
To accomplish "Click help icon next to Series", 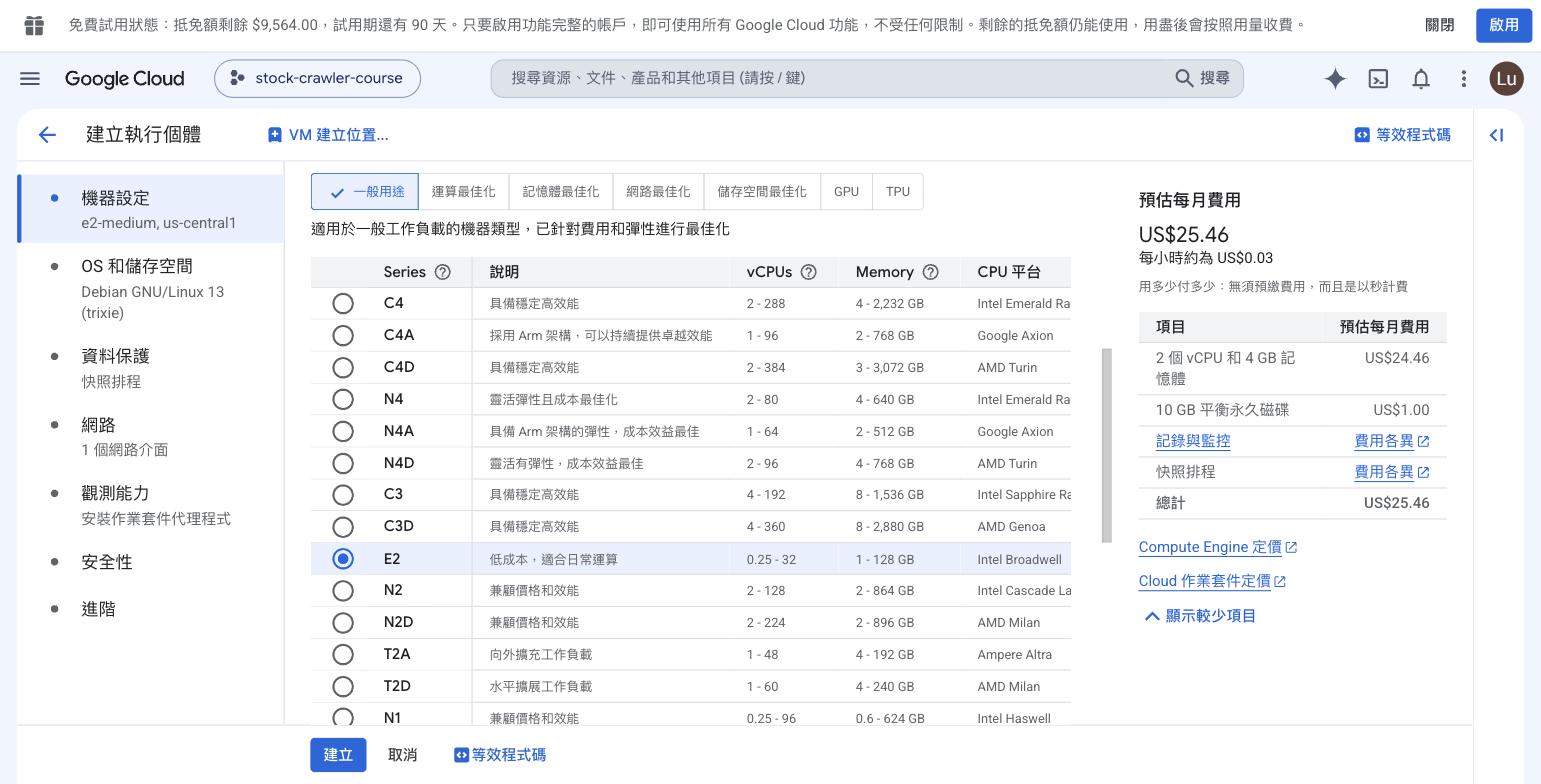I will pyautogui.click(x=443, y=272).
